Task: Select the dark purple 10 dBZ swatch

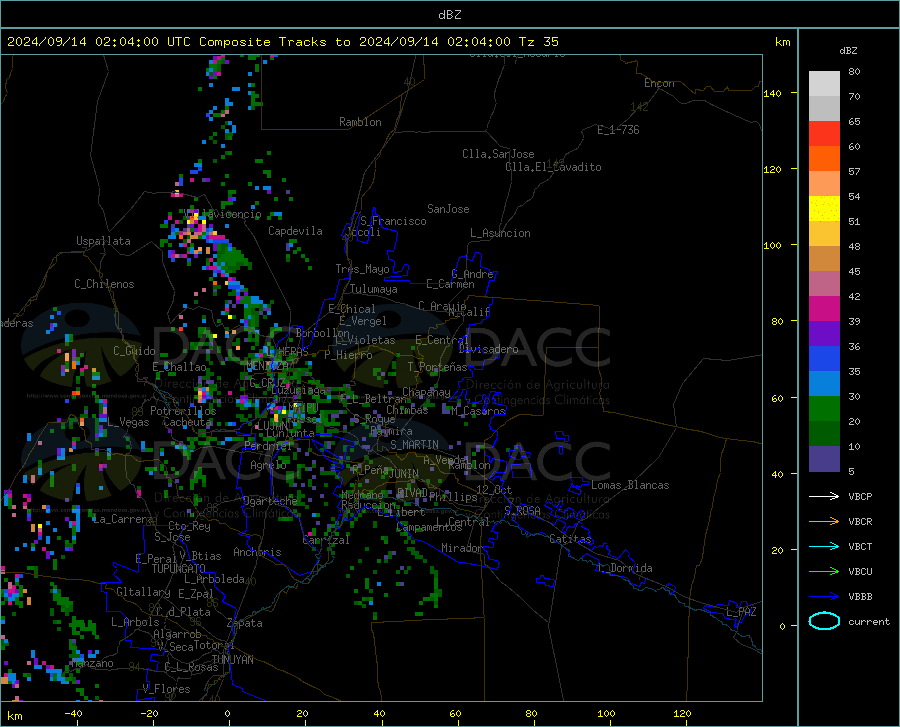Action: [824, 458]
